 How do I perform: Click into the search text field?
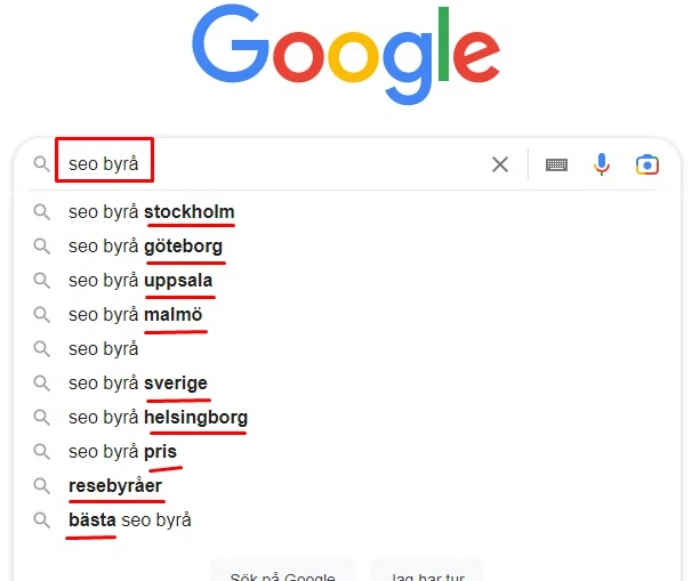[x=300, y=164]
